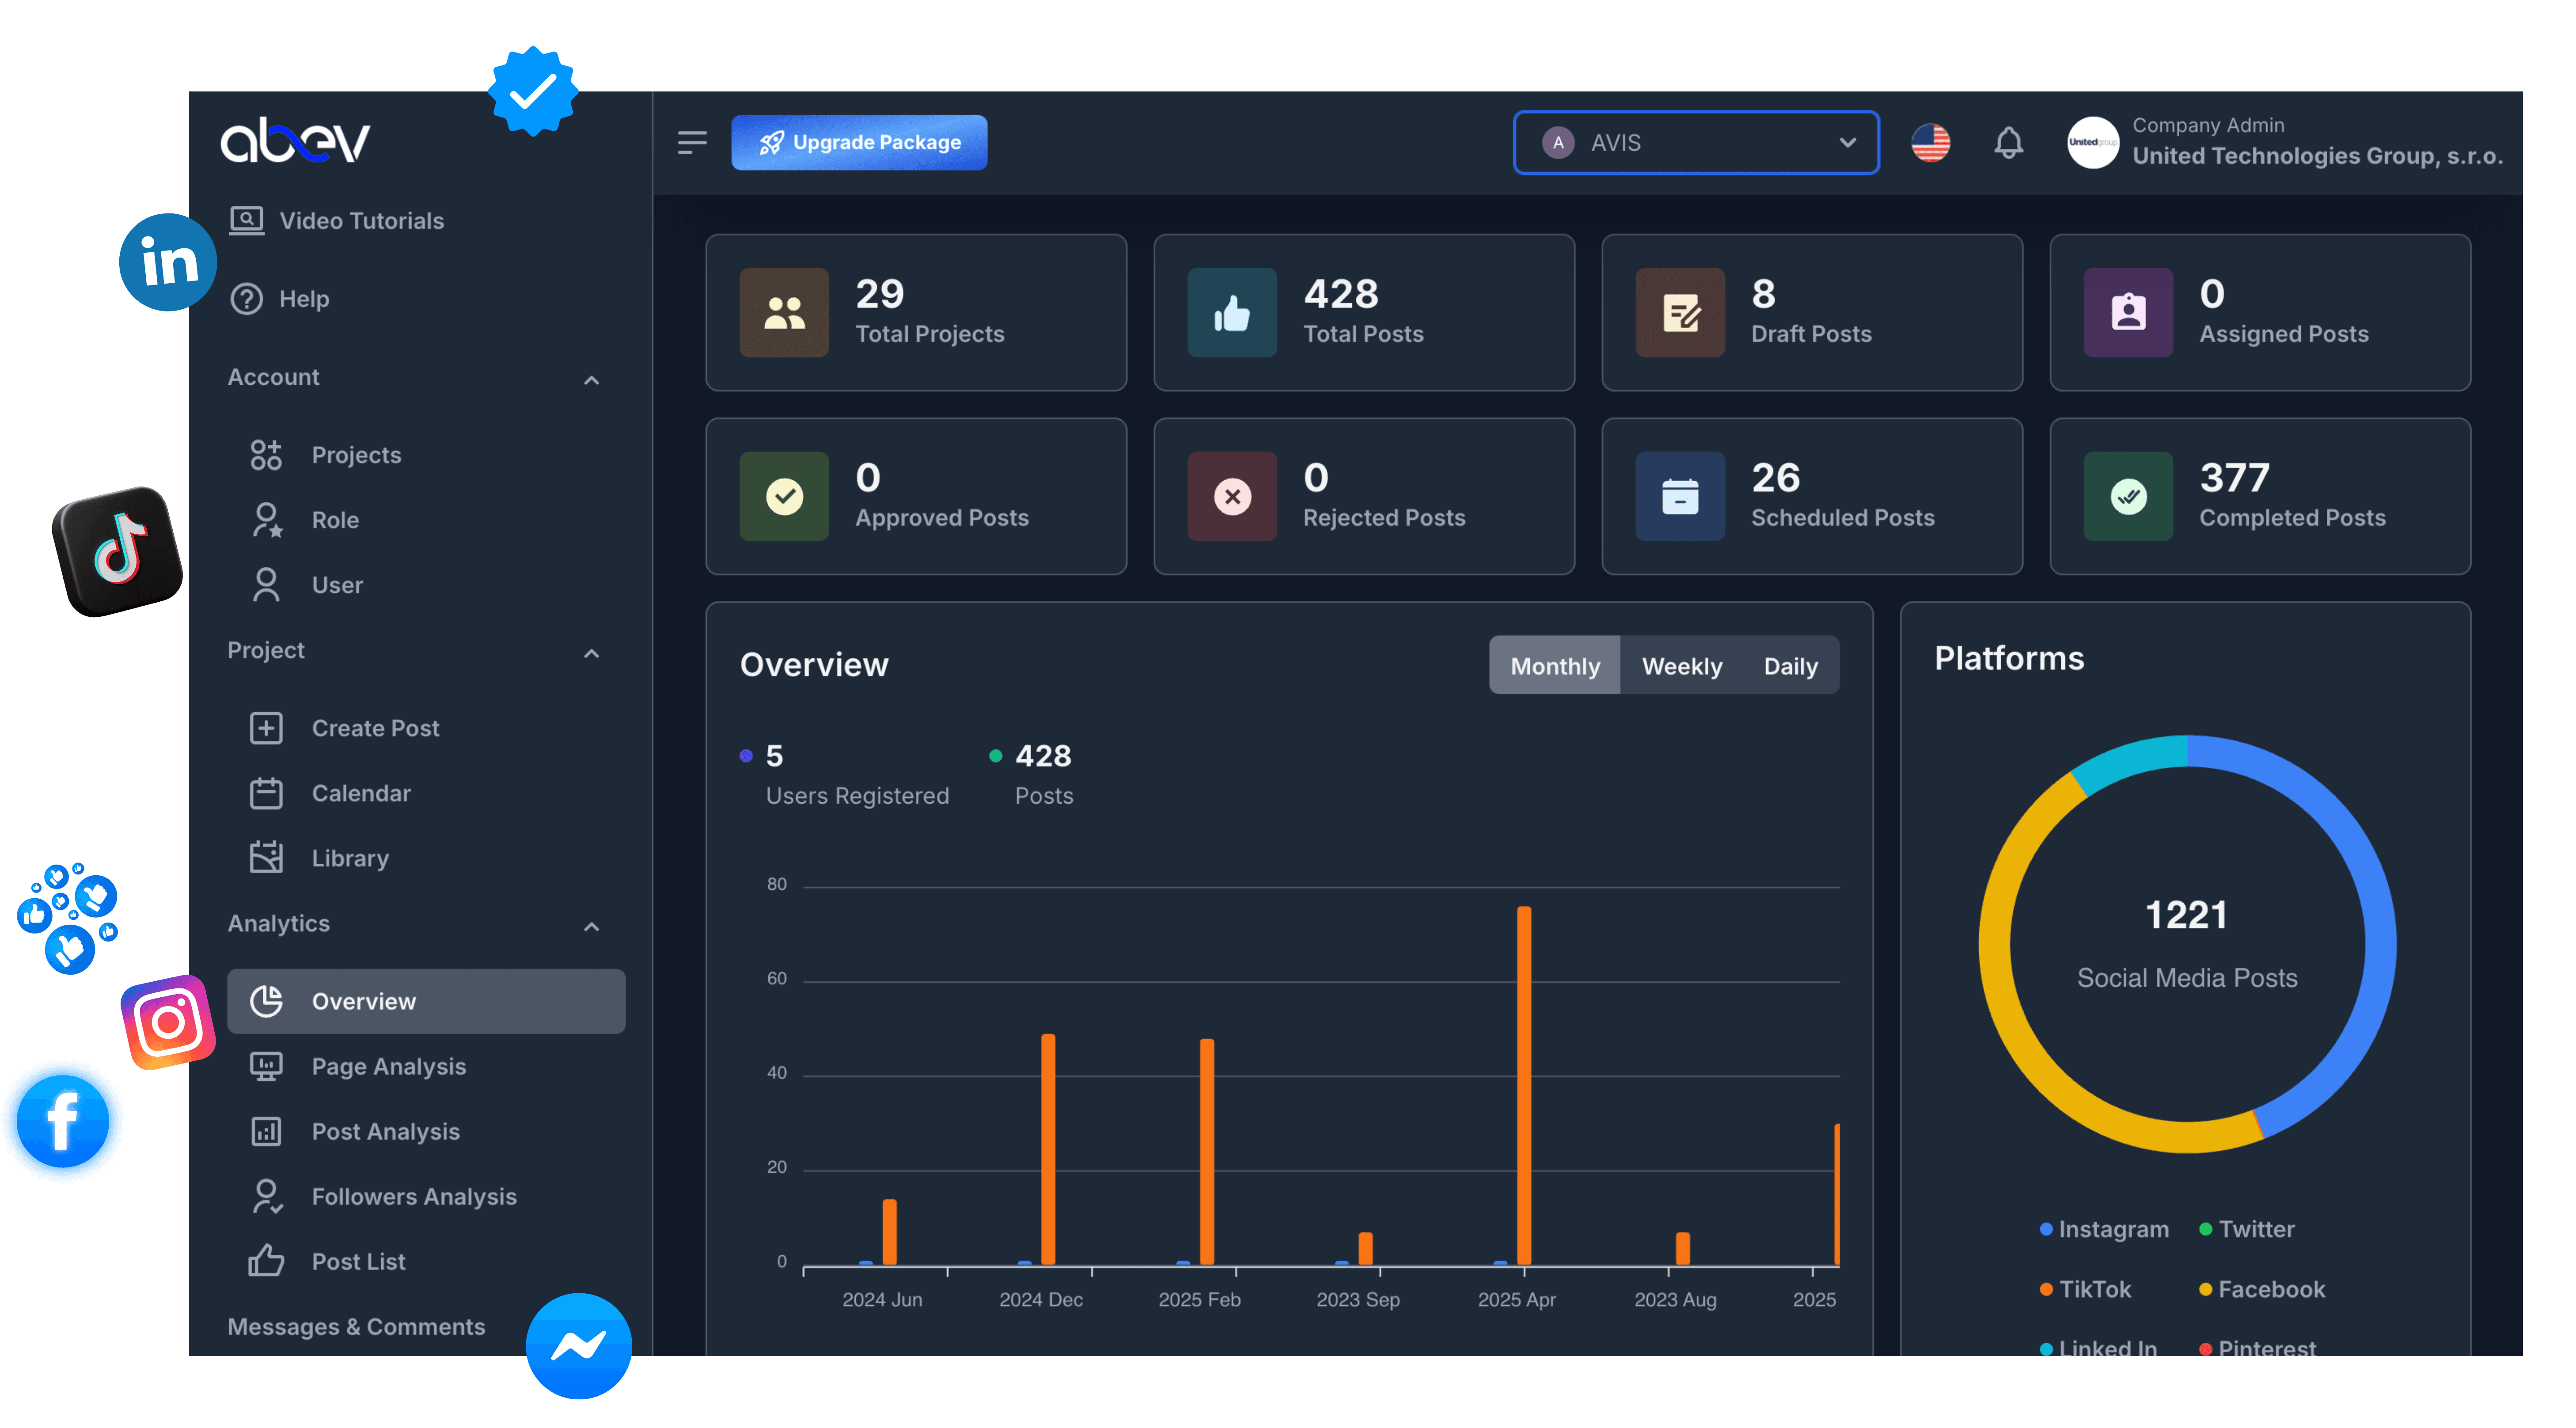Open the Post List thumbs-up icon
This screenshot has height=1428, width=2576.
click(266, 1261)
